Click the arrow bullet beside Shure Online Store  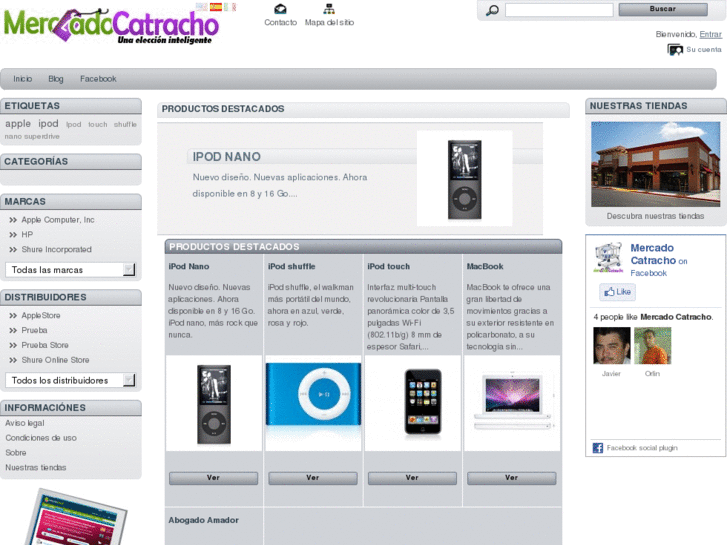13,360
